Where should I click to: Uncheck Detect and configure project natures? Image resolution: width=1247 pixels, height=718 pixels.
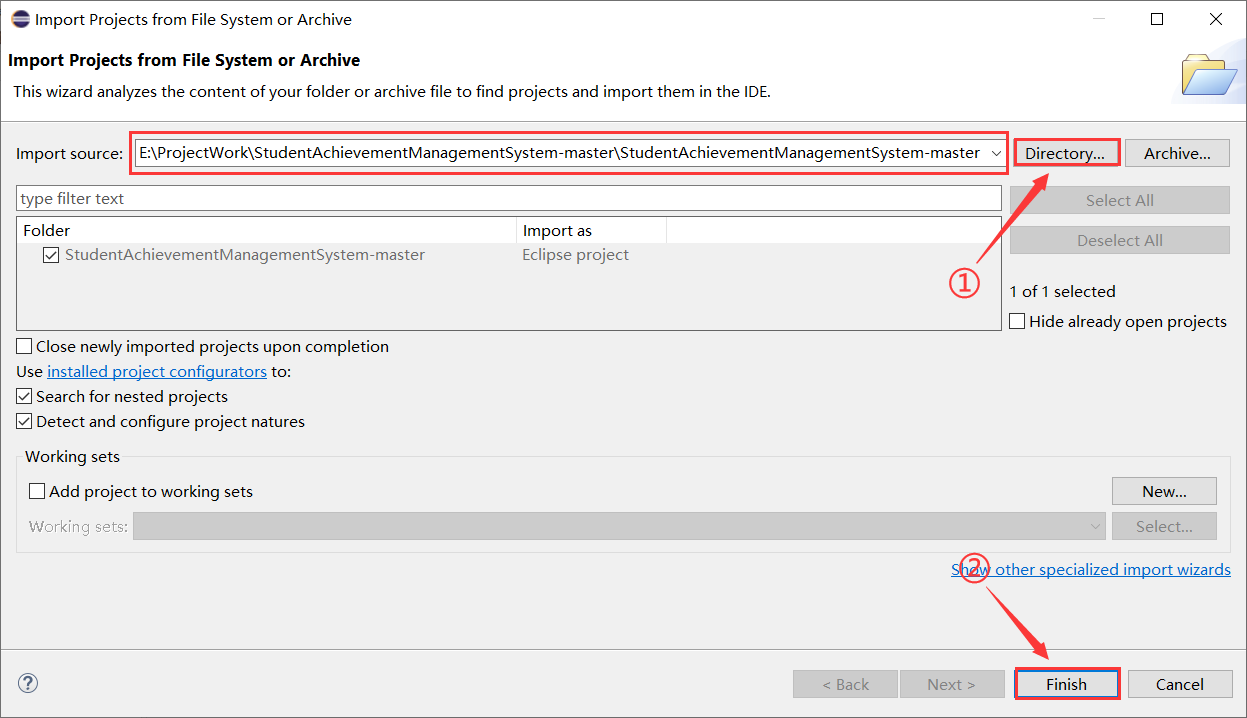coord(24,422)
